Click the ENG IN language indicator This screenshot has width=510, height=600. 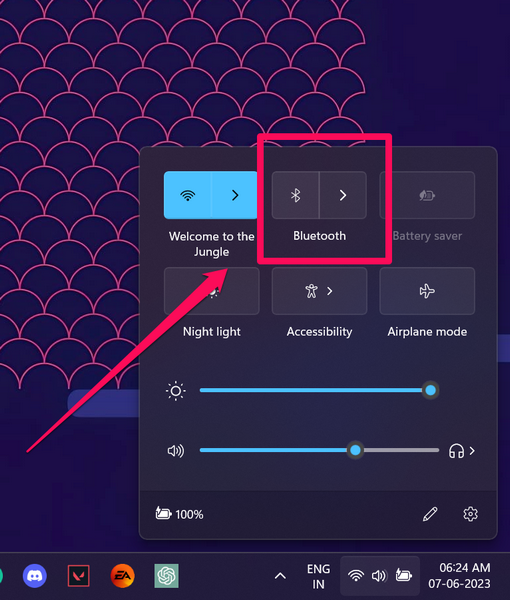318,576
